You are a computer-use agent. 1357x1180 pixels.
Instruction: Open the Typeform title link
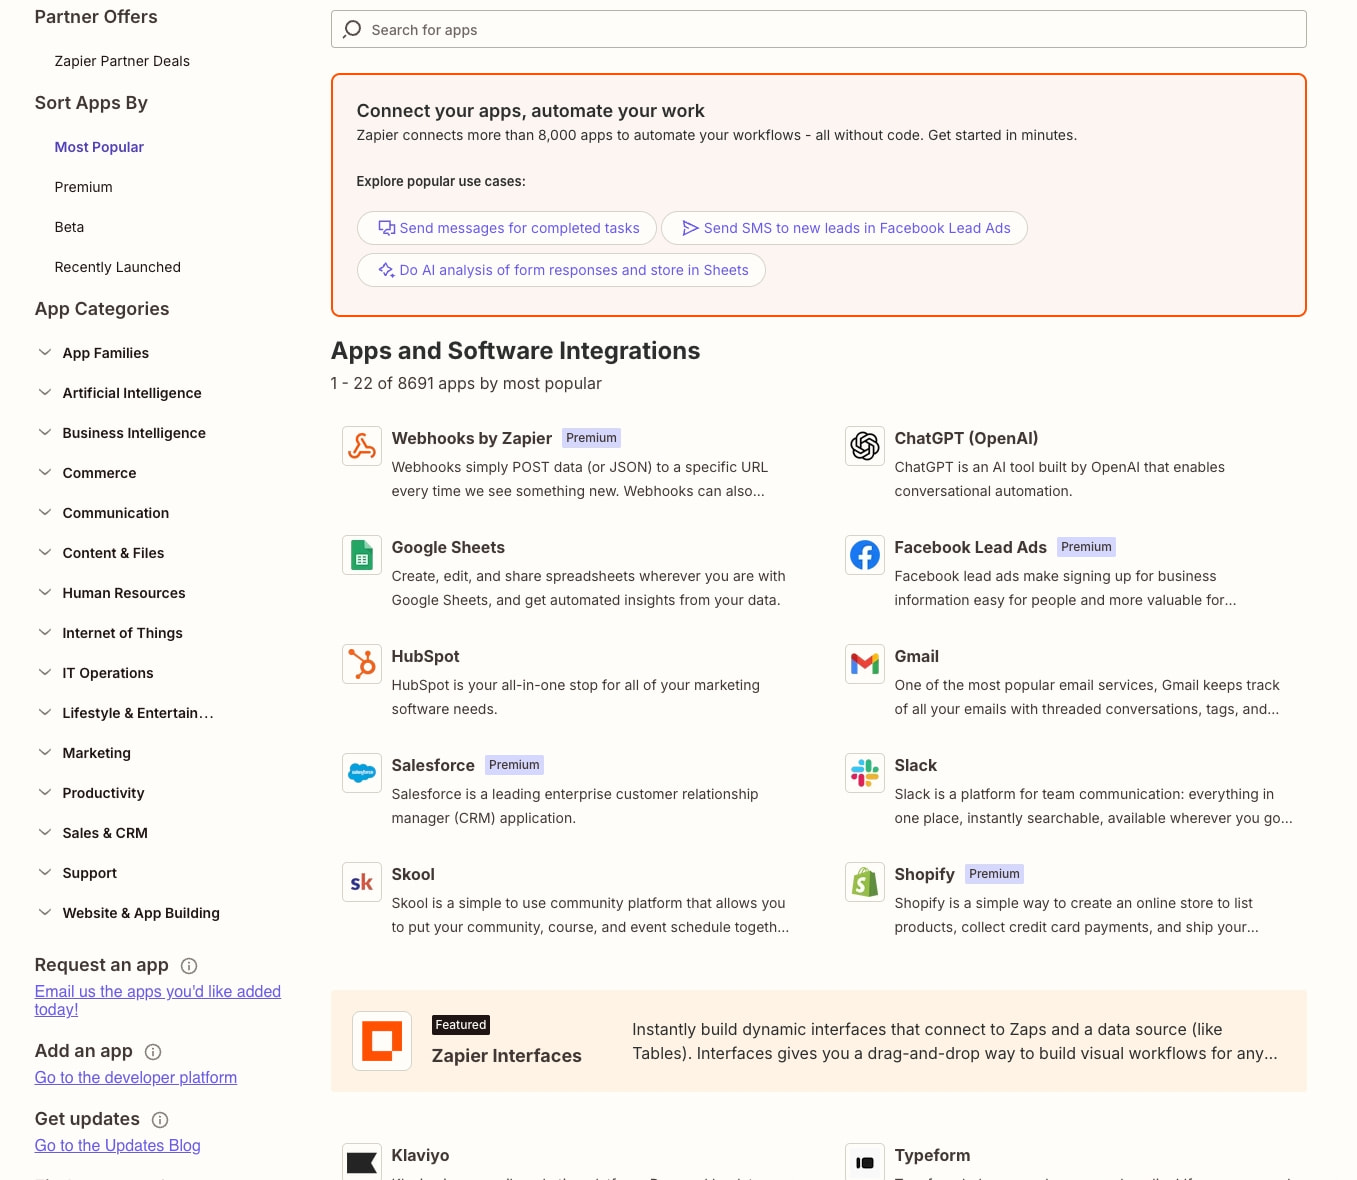(932, 1155)
